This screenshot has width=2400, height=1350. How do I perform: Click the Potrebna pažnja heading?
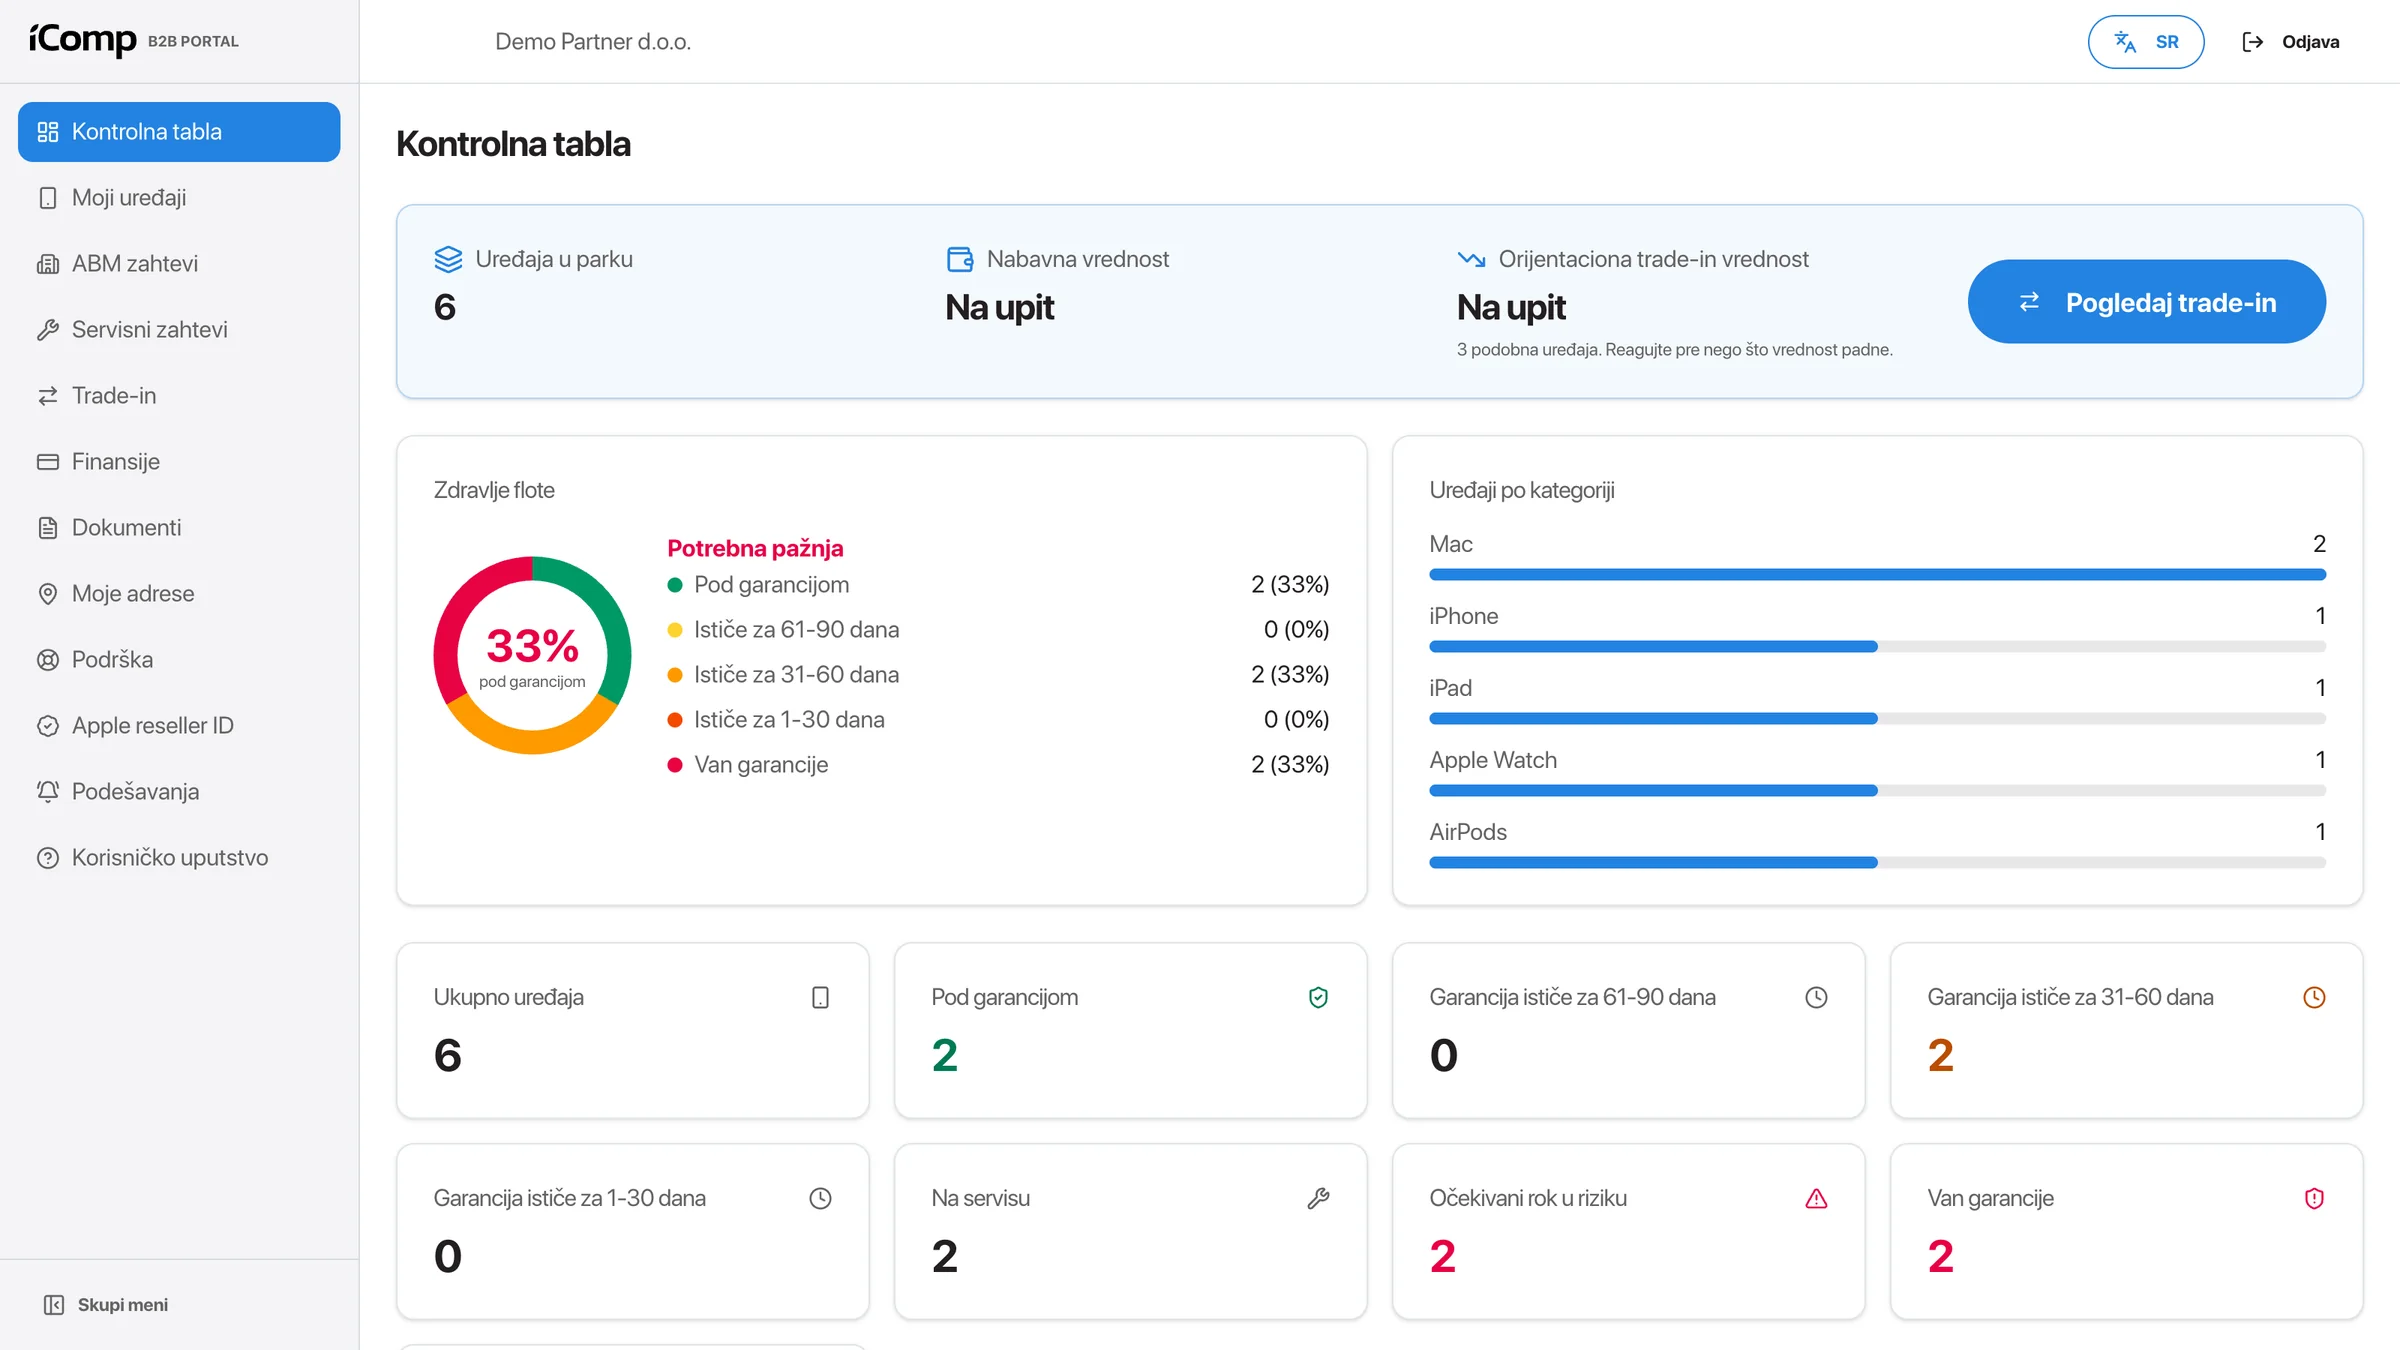pos(755,548)
